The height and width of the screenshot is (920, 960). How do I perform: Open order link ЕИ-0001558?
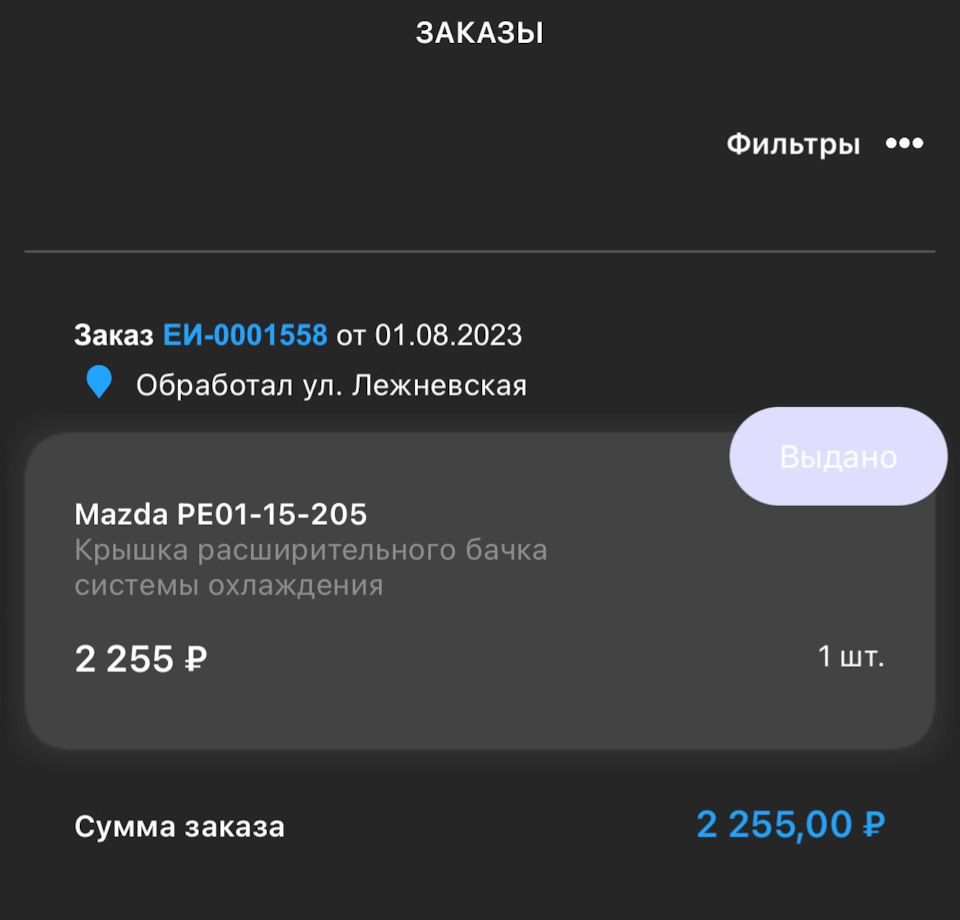(x=244, y=336)
